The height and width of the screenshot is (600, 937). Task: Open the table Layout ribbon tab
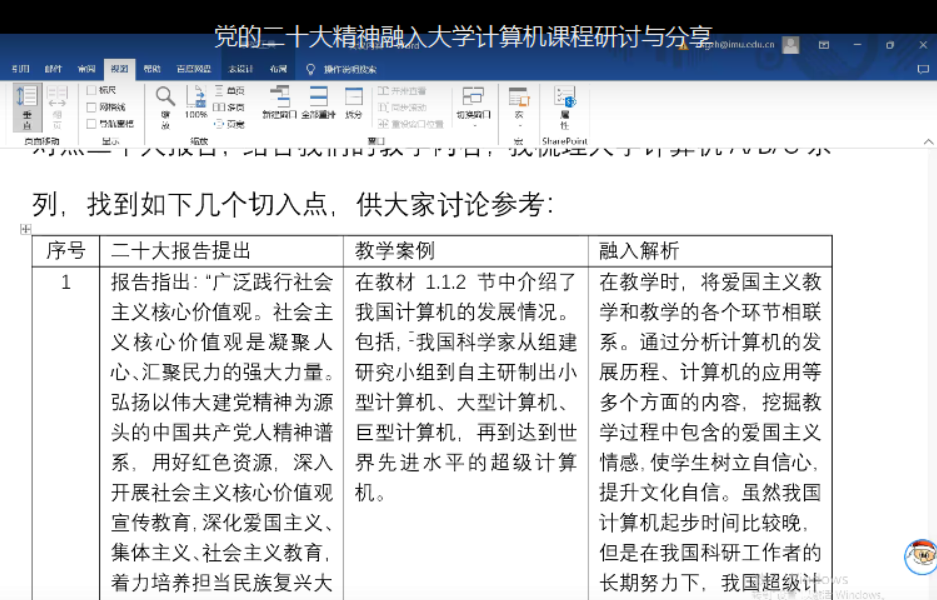[x=277, y=69]
